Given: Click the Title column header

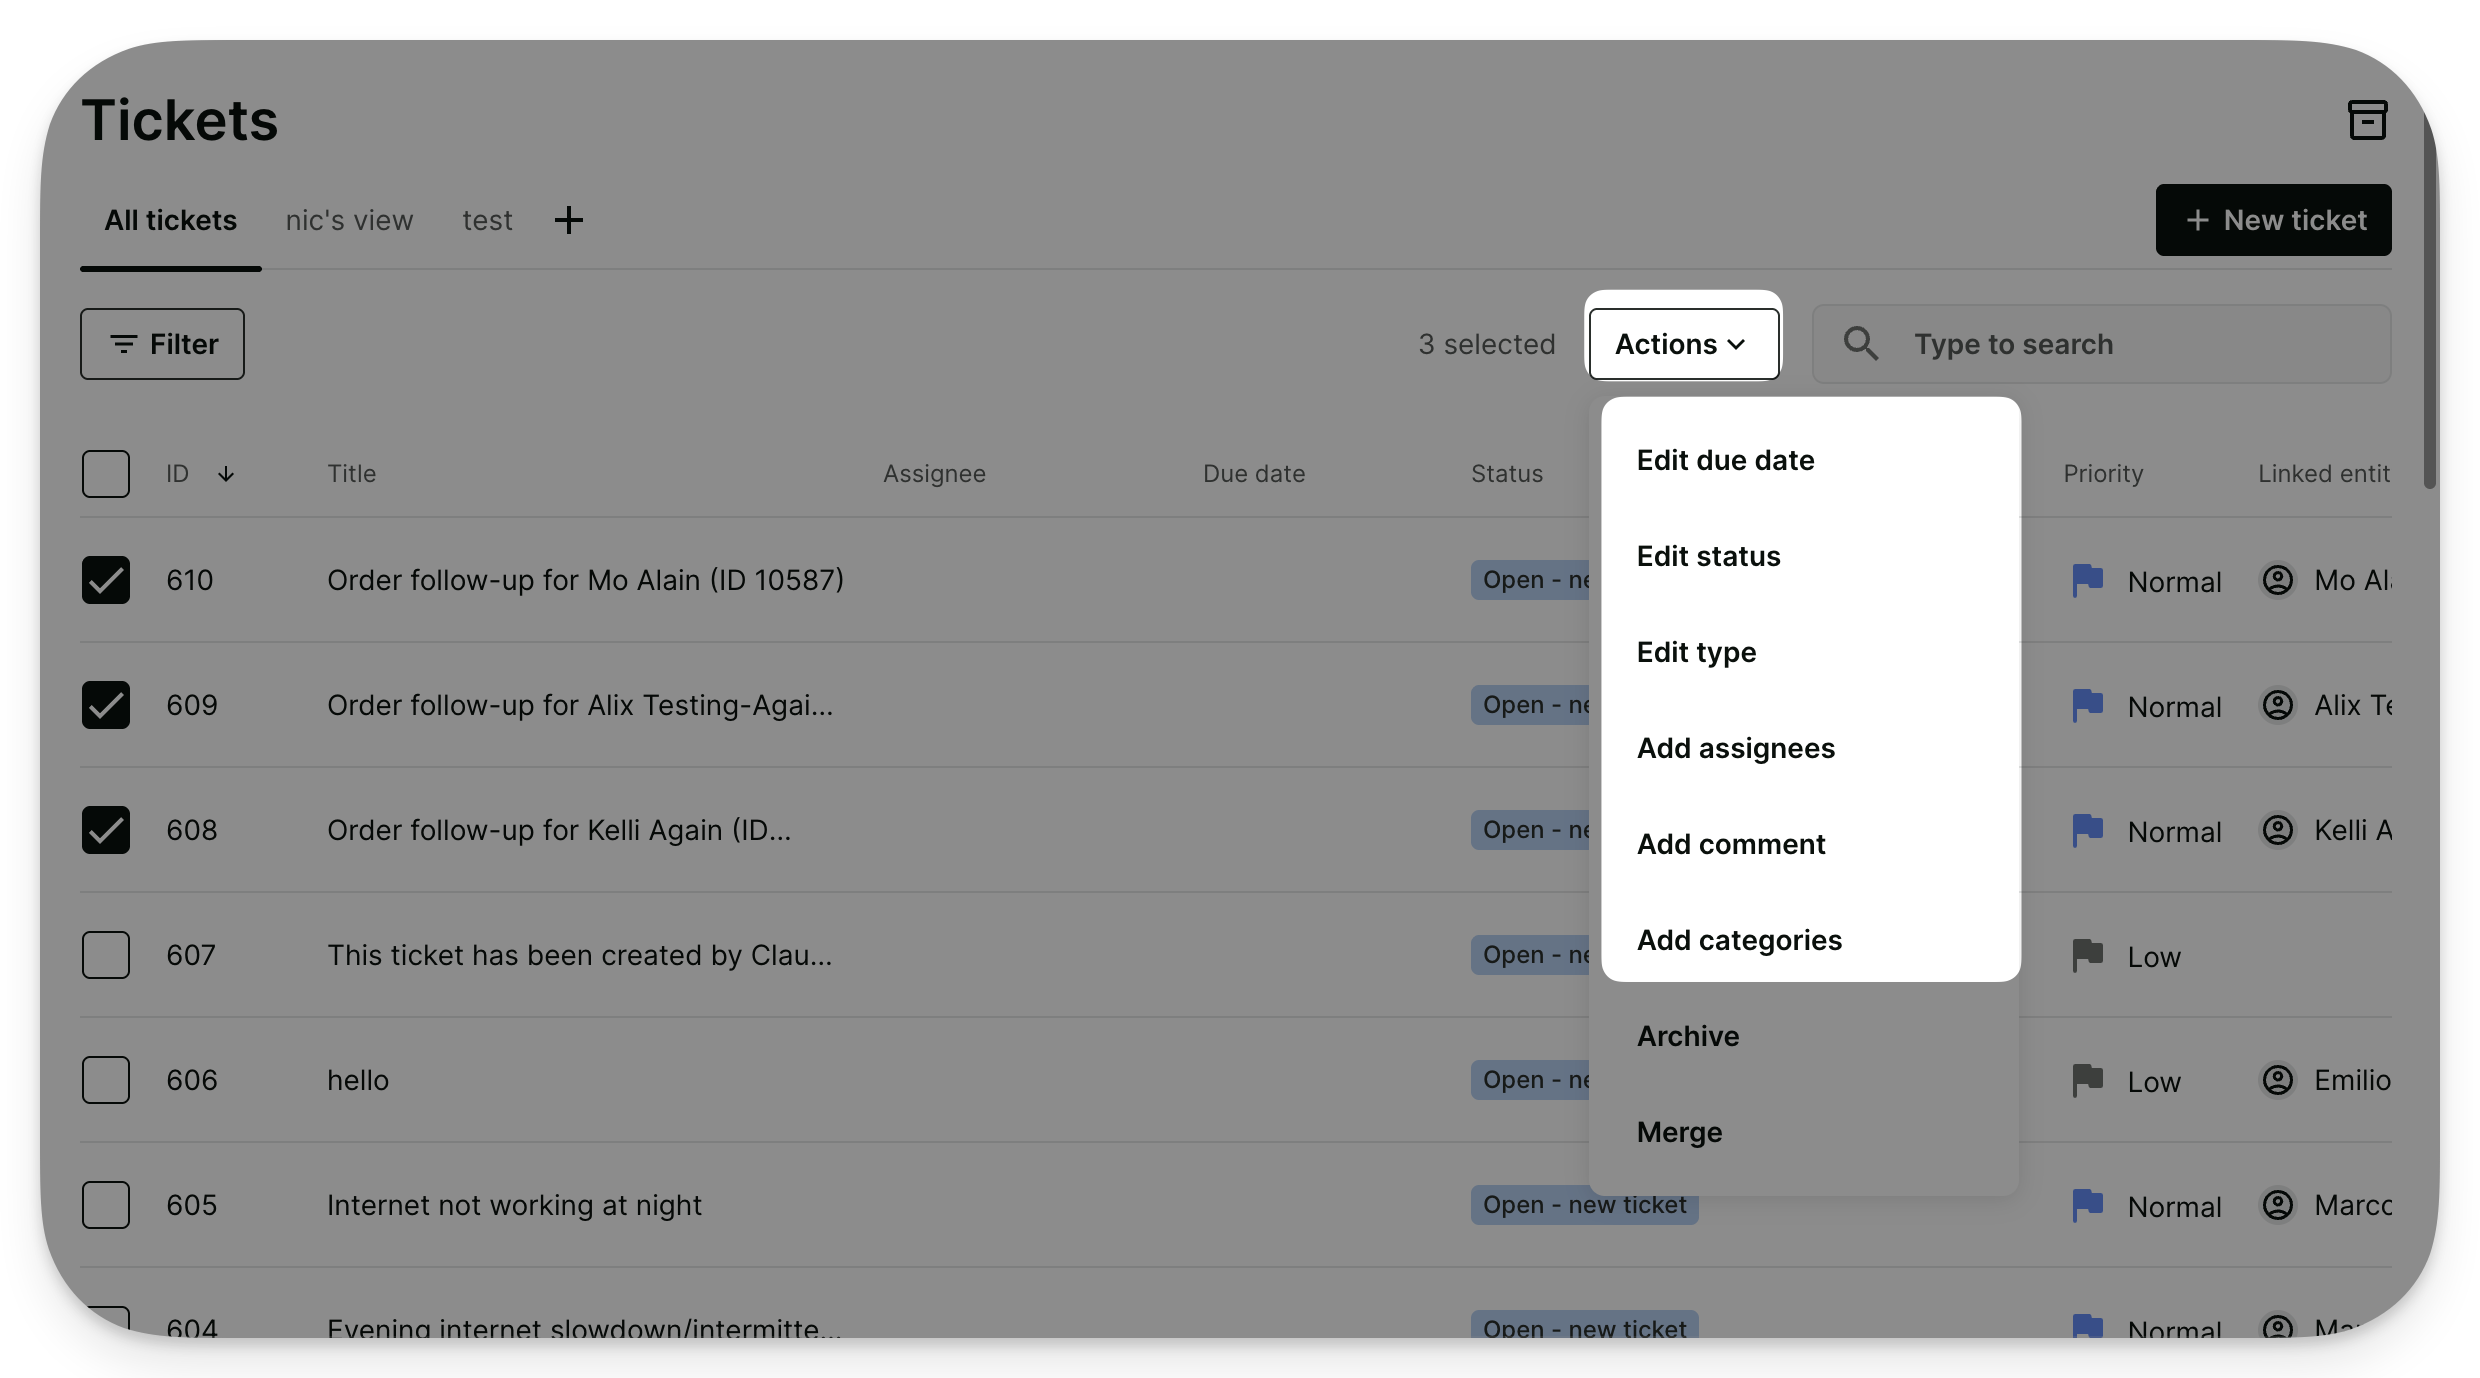Looking at the screenshot, I should click(x=352, y=474).
